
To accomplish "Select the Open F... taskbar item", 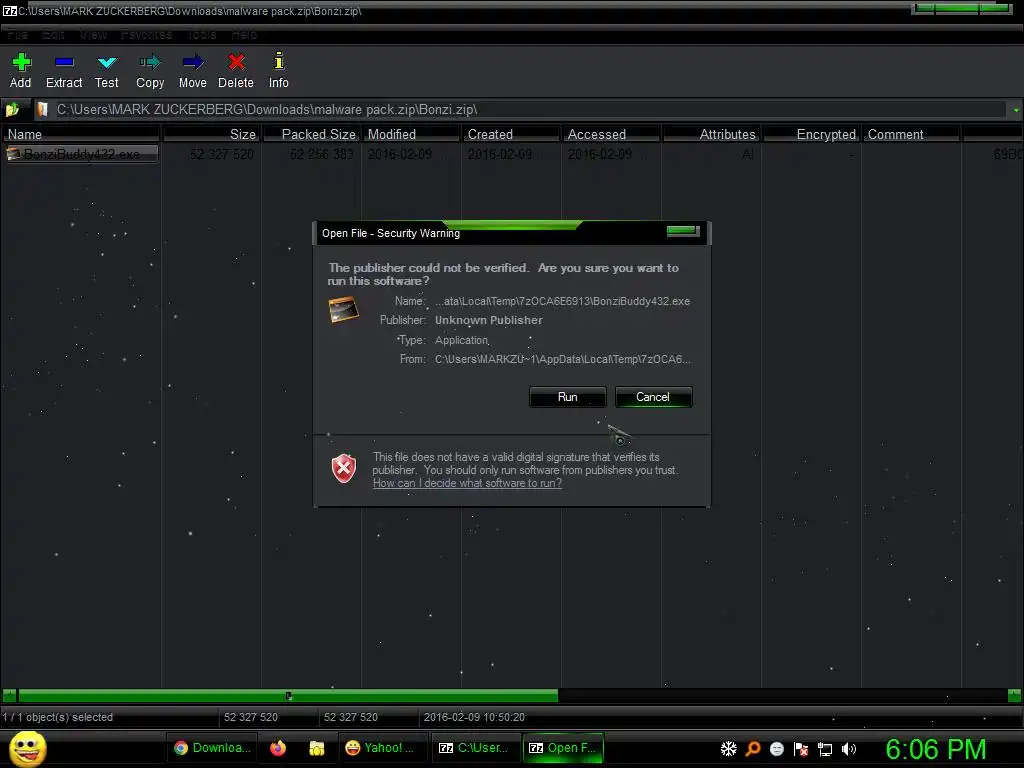I will pos(564,748).
